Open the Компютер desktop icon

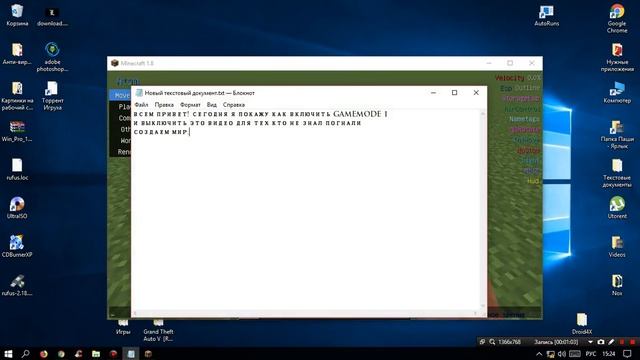pyautogui.click(x=617, y=92)
